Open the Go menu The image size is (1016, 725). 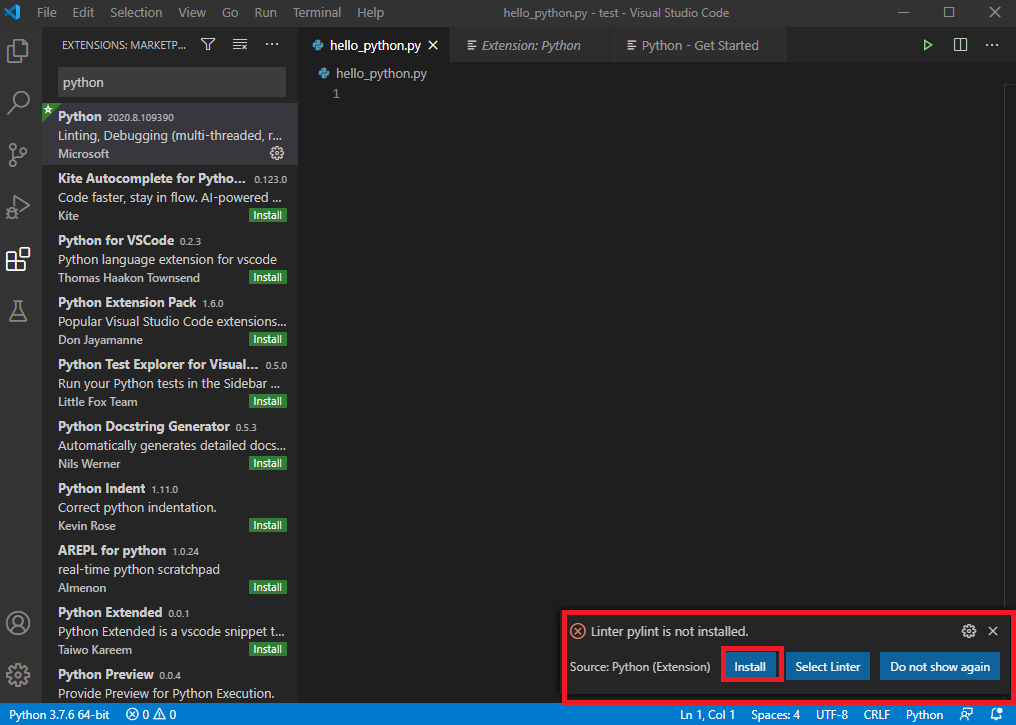point(230,12)
